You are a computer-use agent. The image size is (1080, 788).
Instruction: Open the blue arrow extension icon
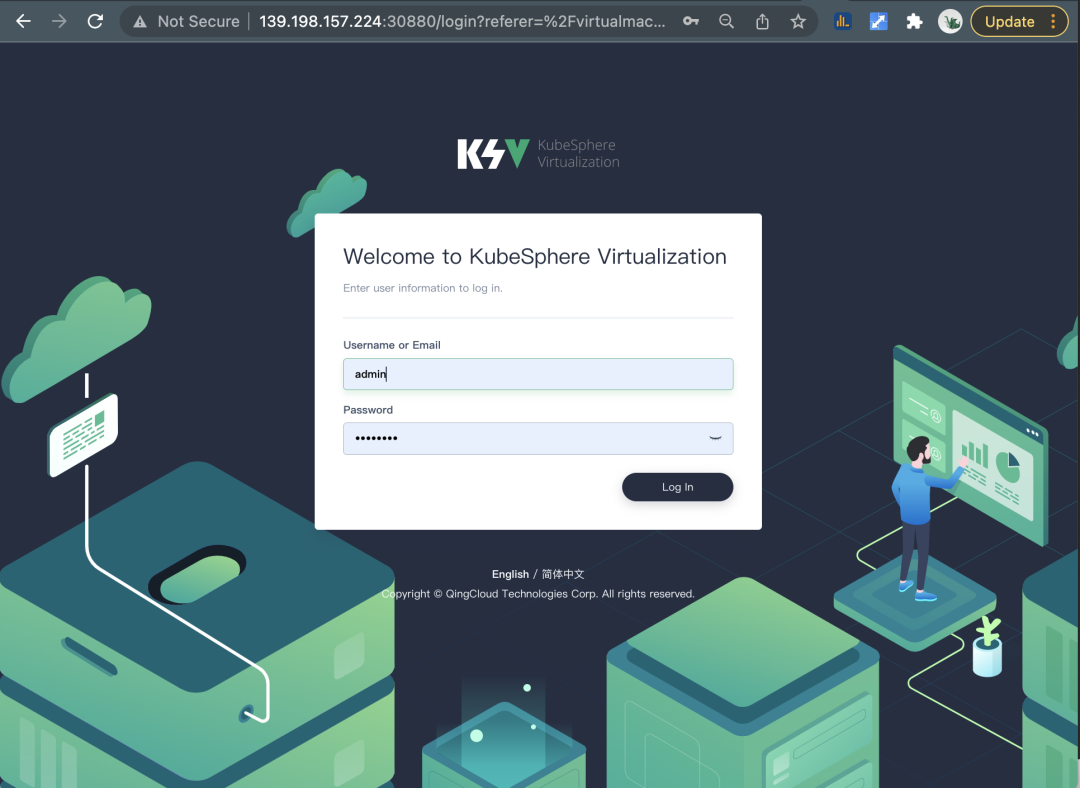point(878,21)
